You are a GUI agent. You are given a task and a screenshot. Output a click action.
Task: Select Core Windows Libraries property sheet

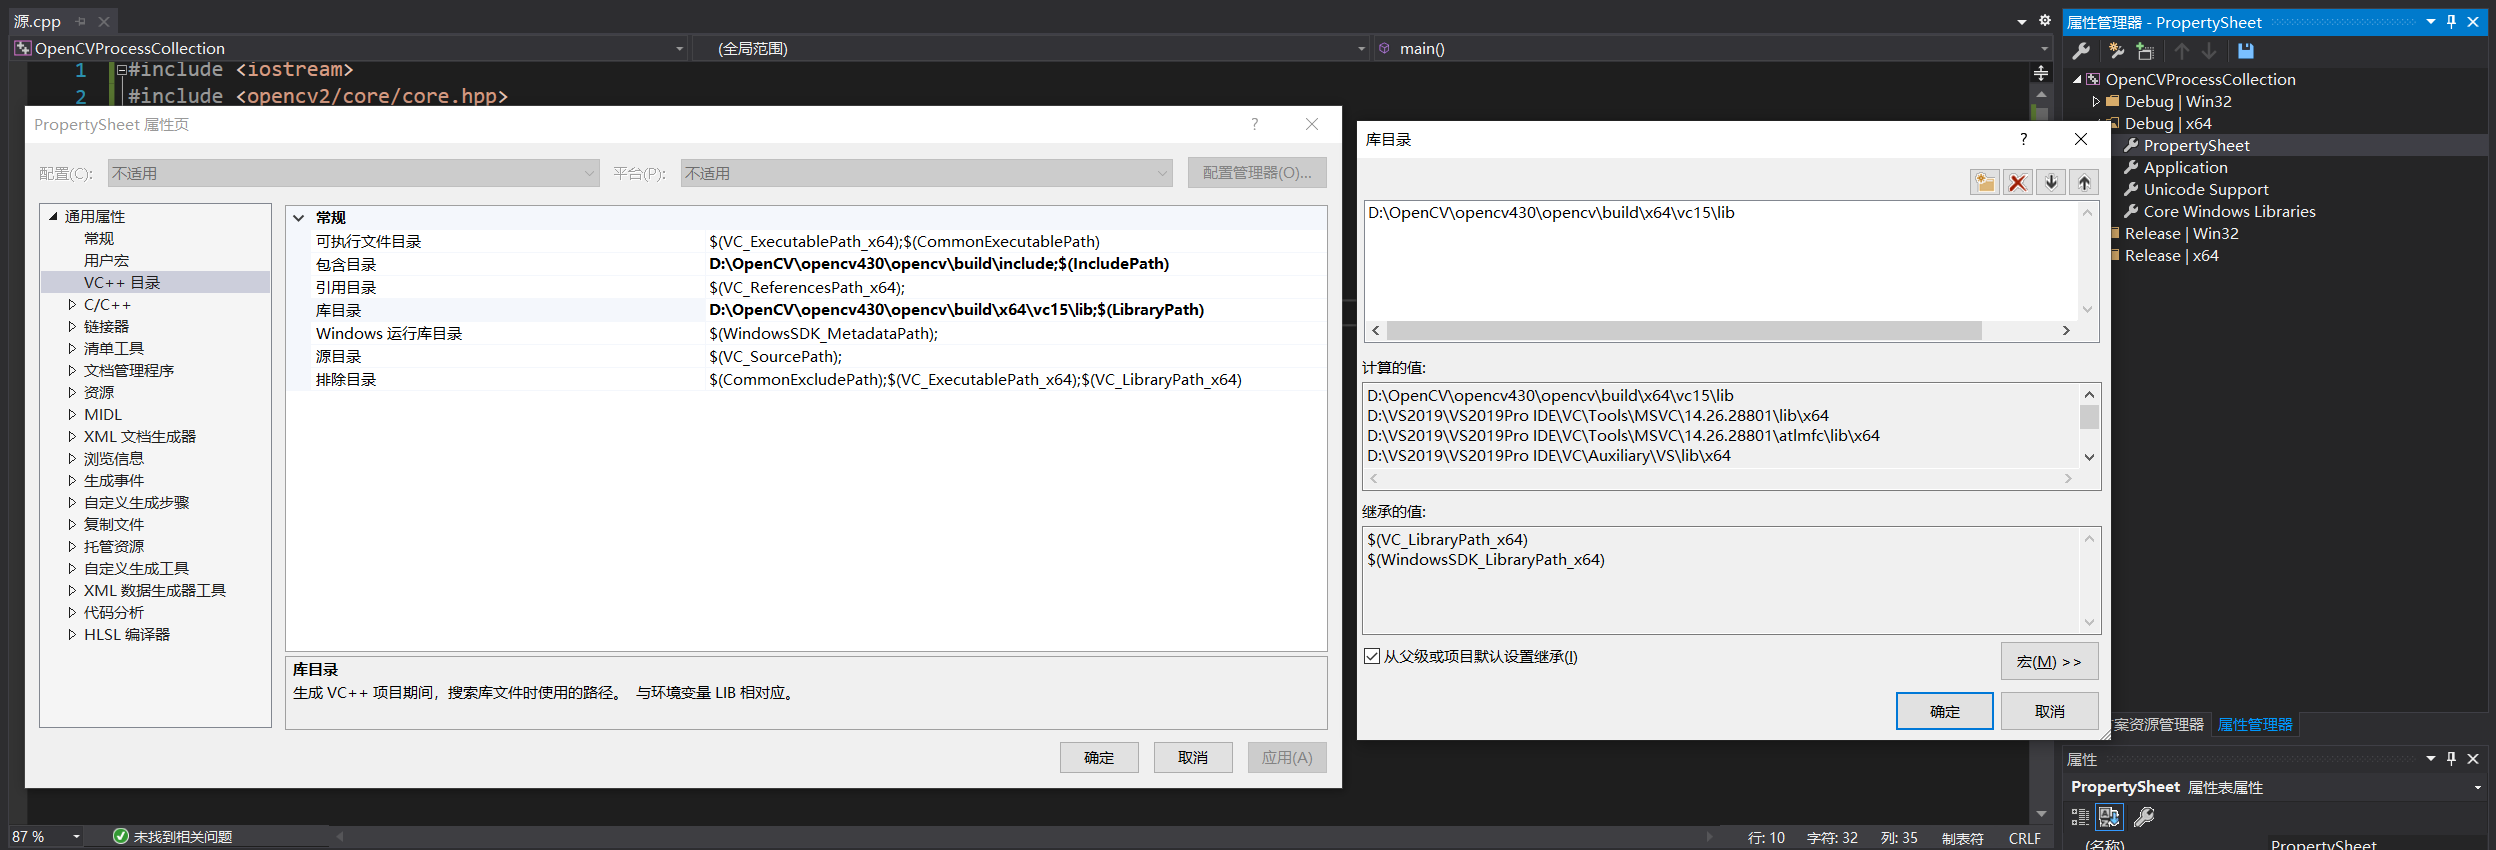[x=2229, y=211]
